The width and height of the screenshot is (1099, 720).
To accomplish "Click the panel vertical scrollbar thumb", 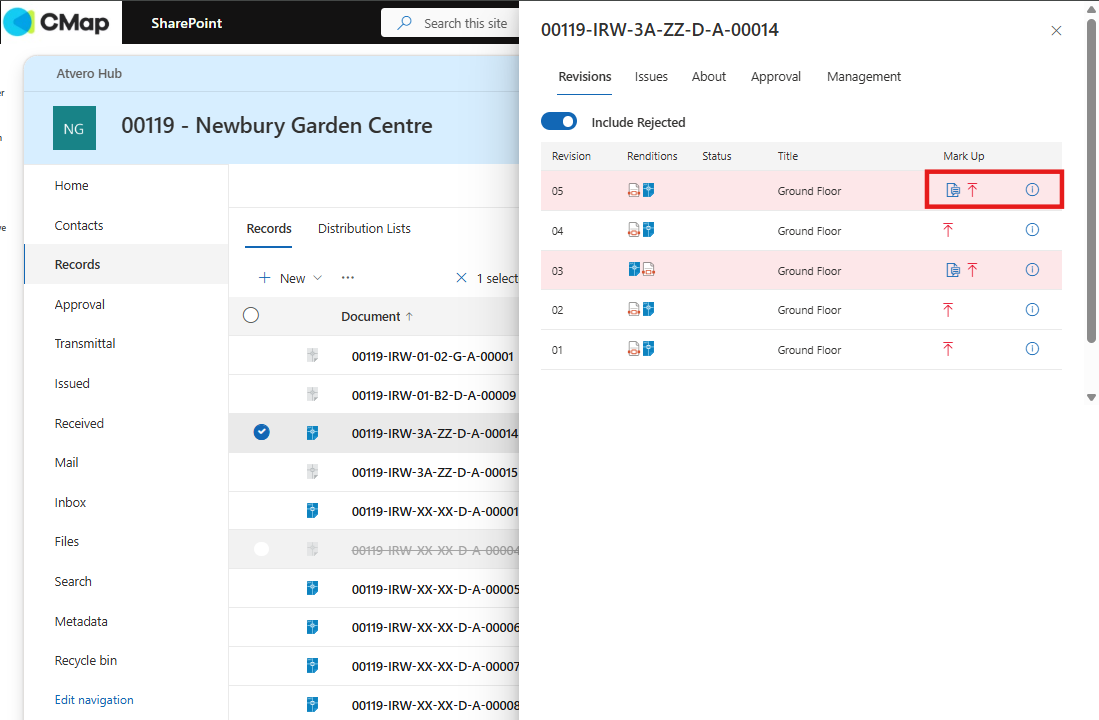I will tap(1091, 182).
